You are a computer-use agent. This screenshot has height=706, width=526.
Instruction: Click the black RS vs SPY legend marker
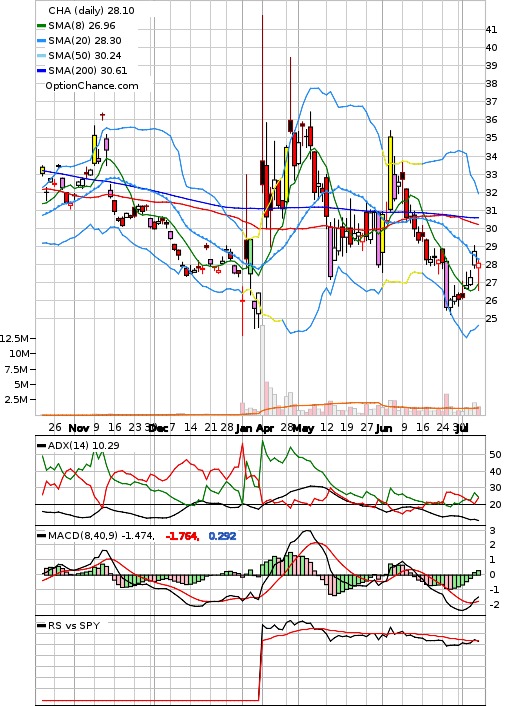point(41,626)
